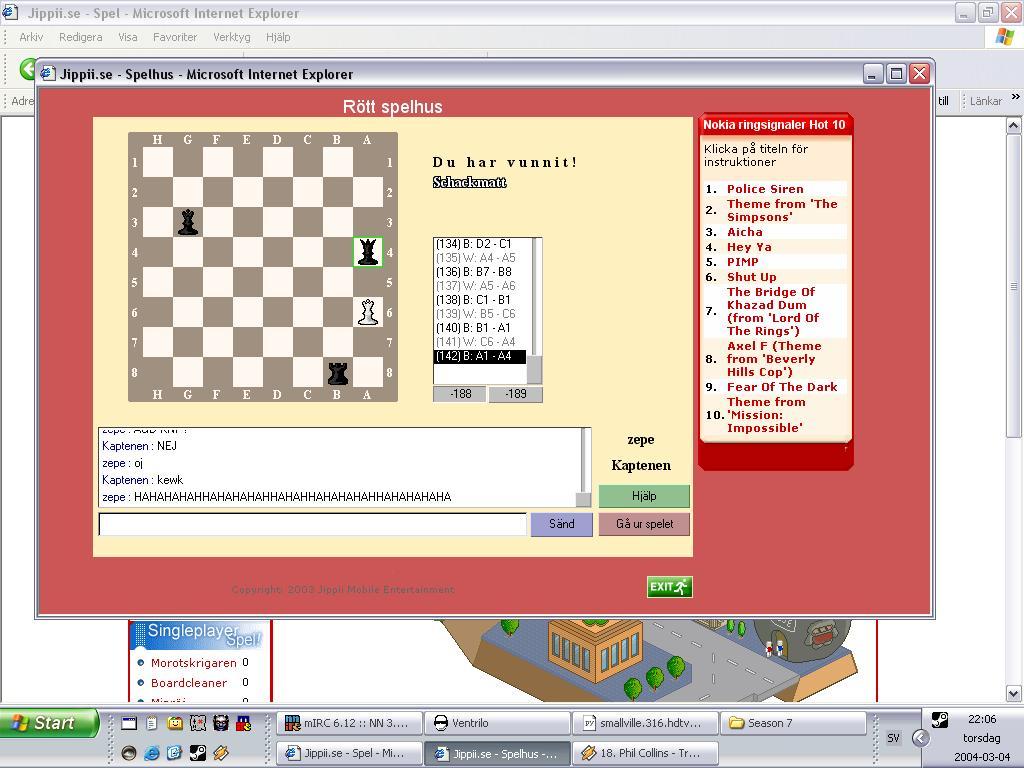1024x768 pixels.
Task: Open the Theme from 'The Simpsons' link
Action: [782, 210]
